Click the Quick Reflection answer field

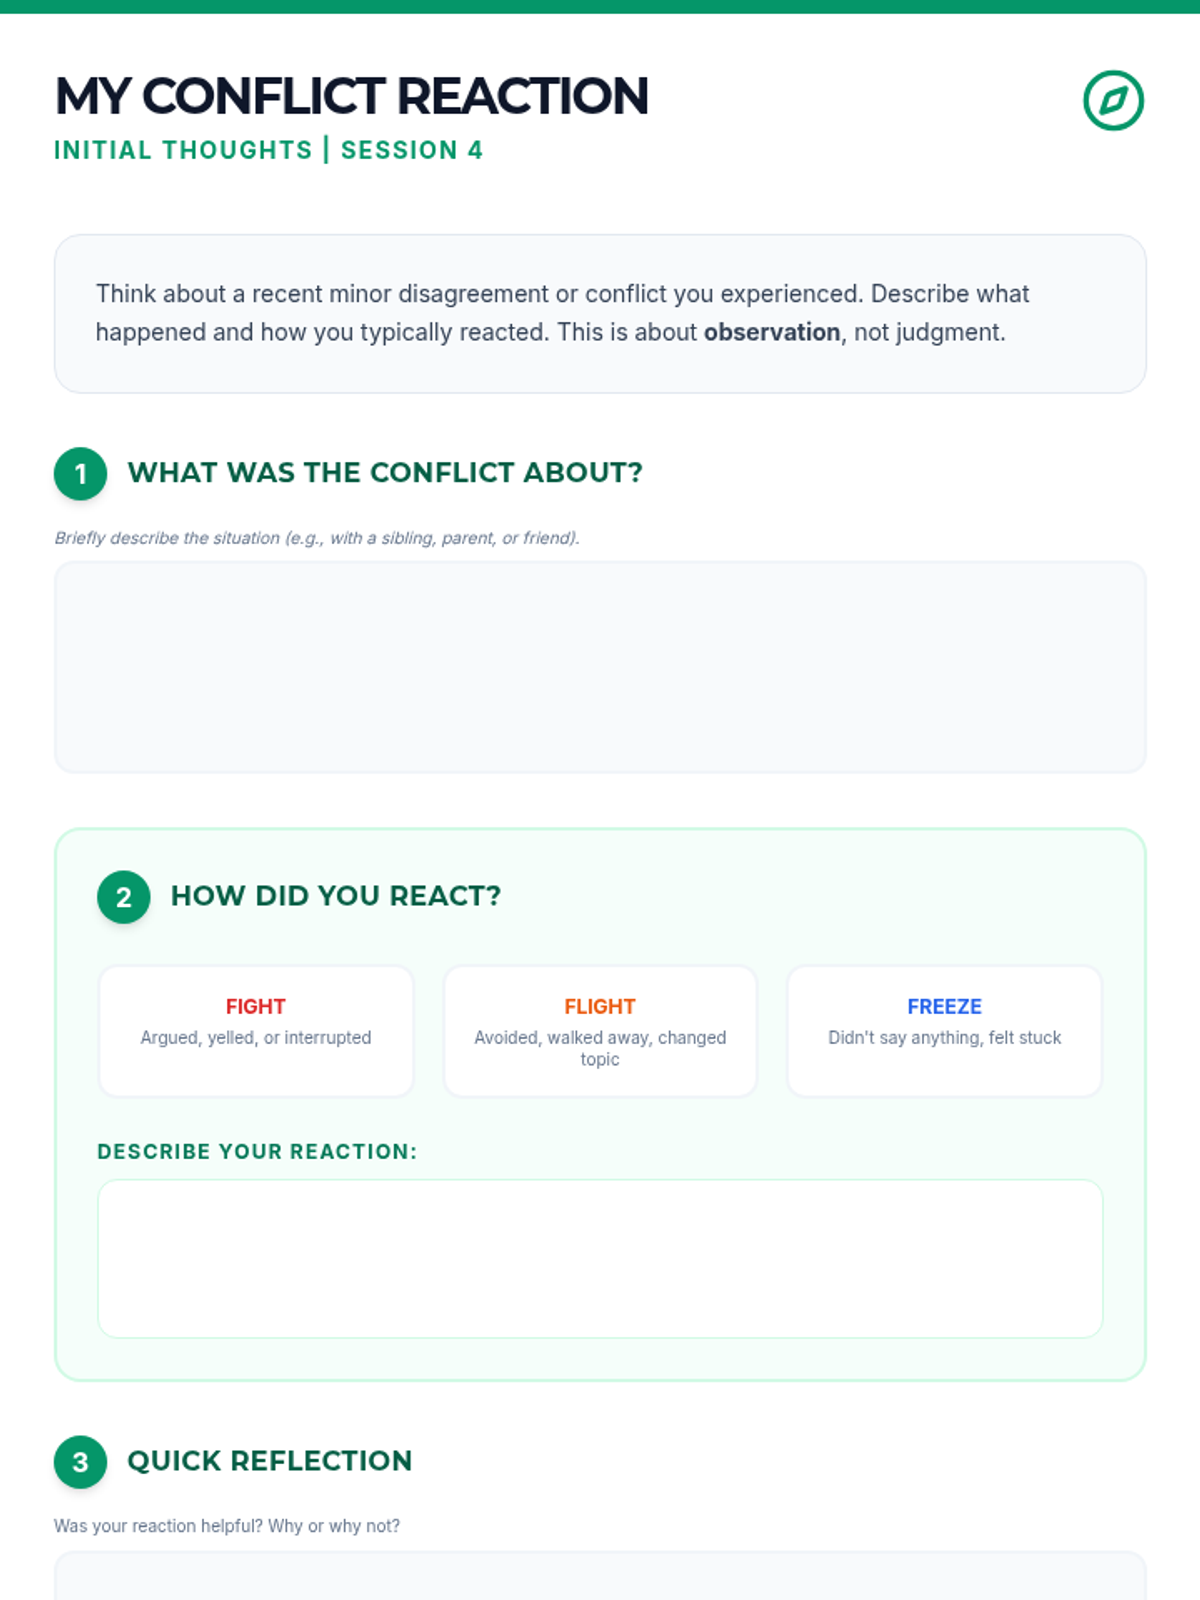(x=600, y=1578)
